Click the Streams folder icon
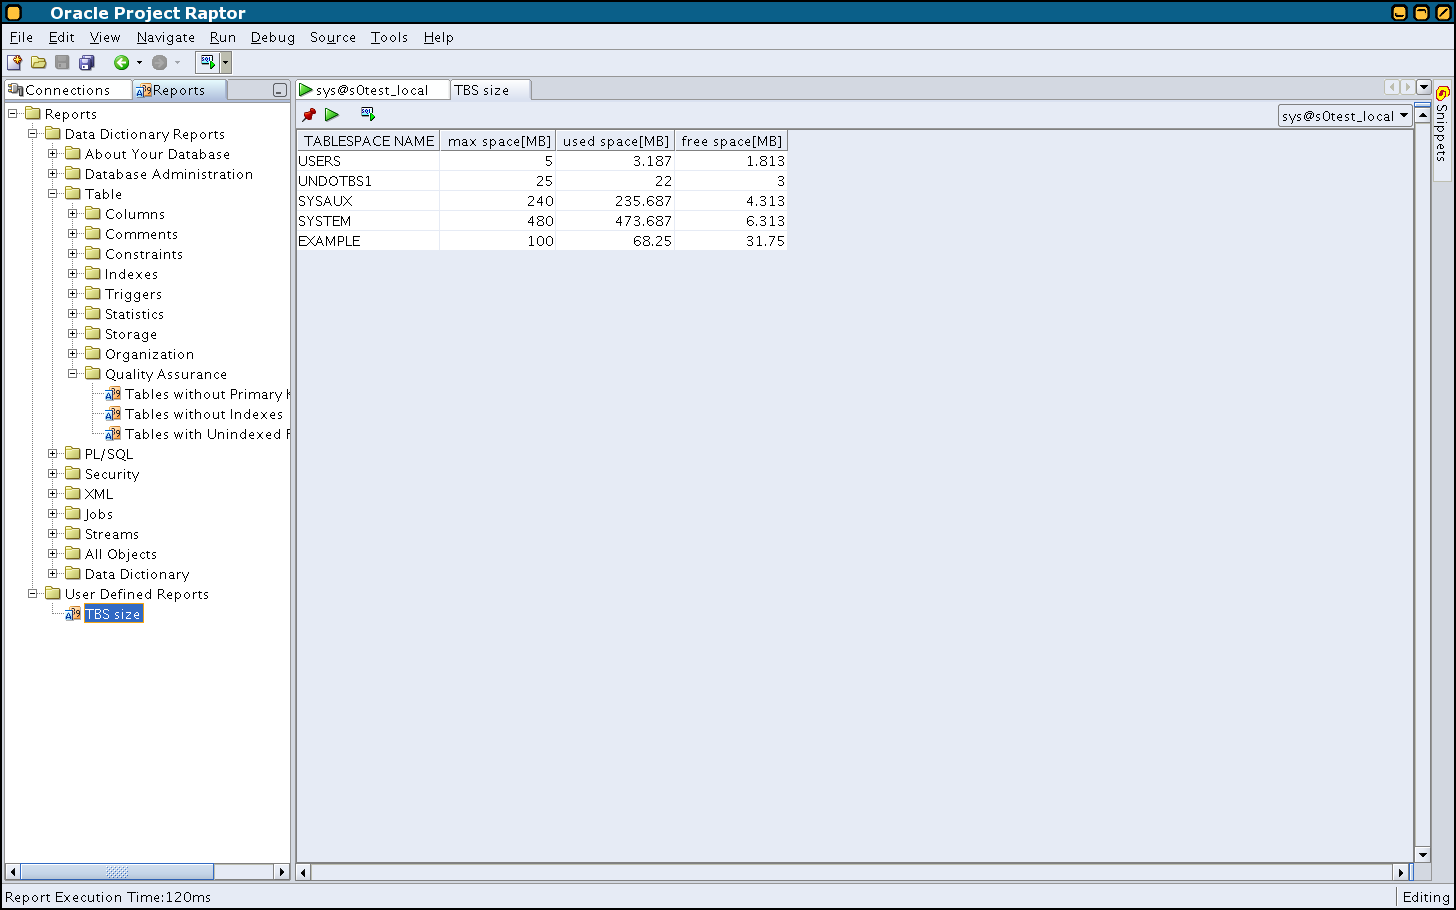Viewport: 1456px width, 910px height. pos(73,533)
